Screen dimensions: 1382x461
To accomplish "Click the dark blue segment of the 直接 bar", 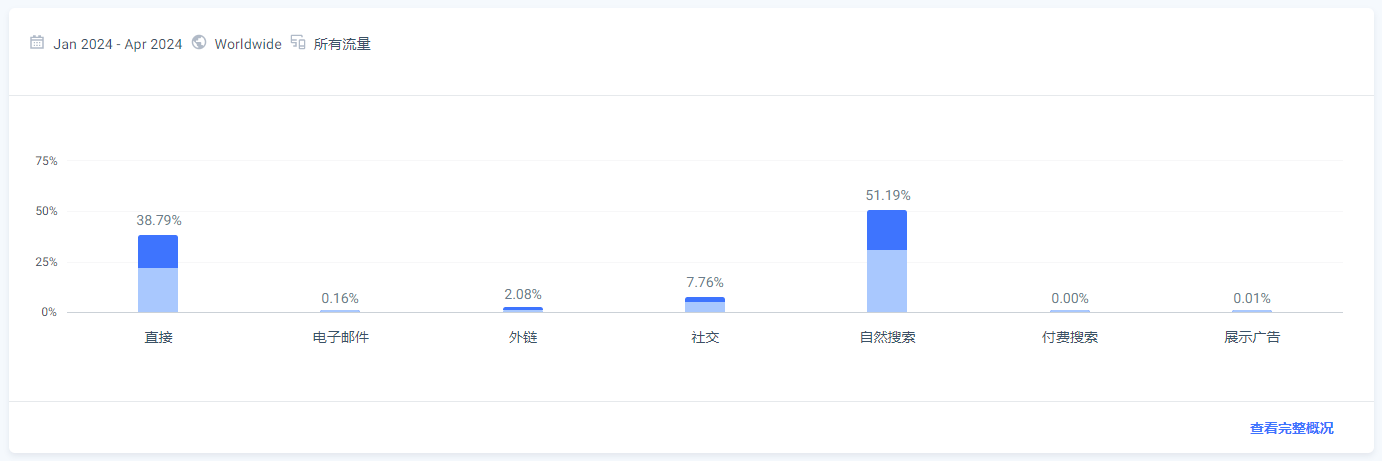I will tap(158, 252).
